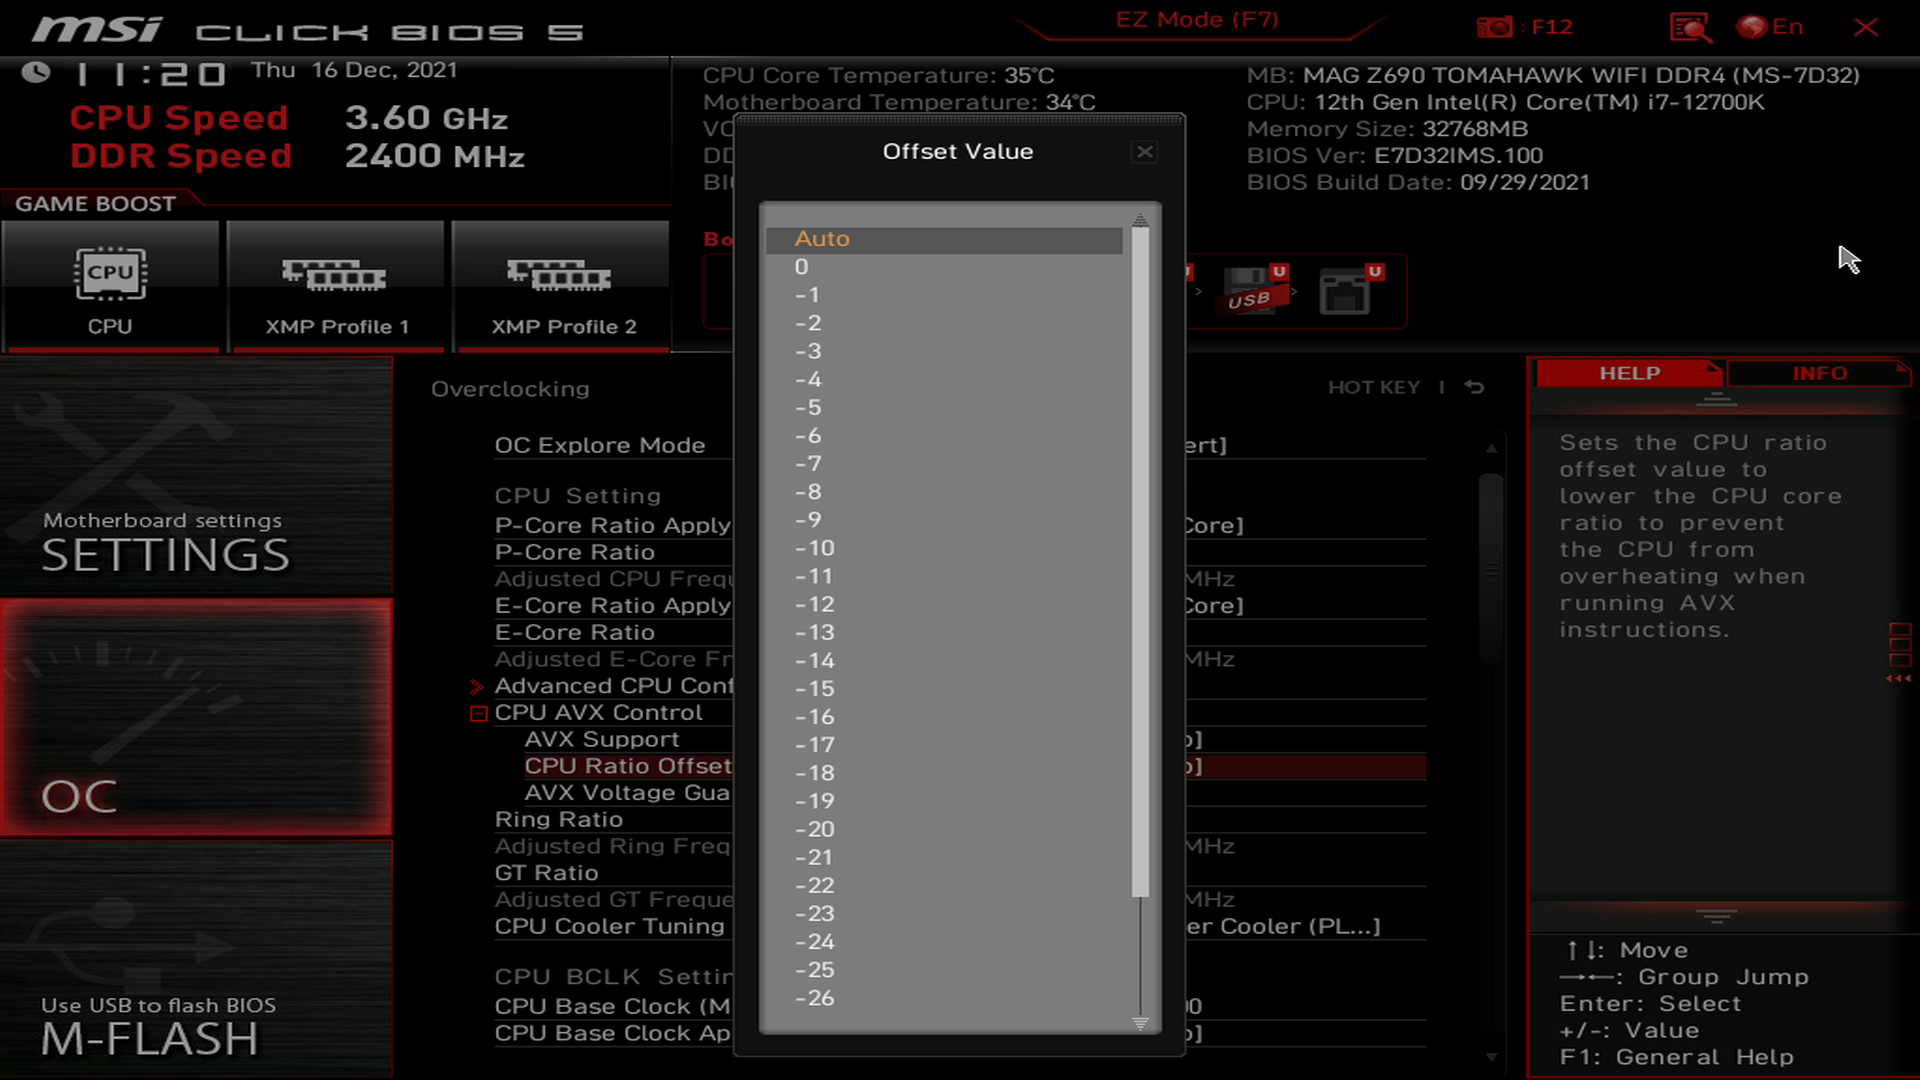Open the BIOS search magnifier icon
This screenshot has width=1920, height=1080.
[x=1689, y=27]
